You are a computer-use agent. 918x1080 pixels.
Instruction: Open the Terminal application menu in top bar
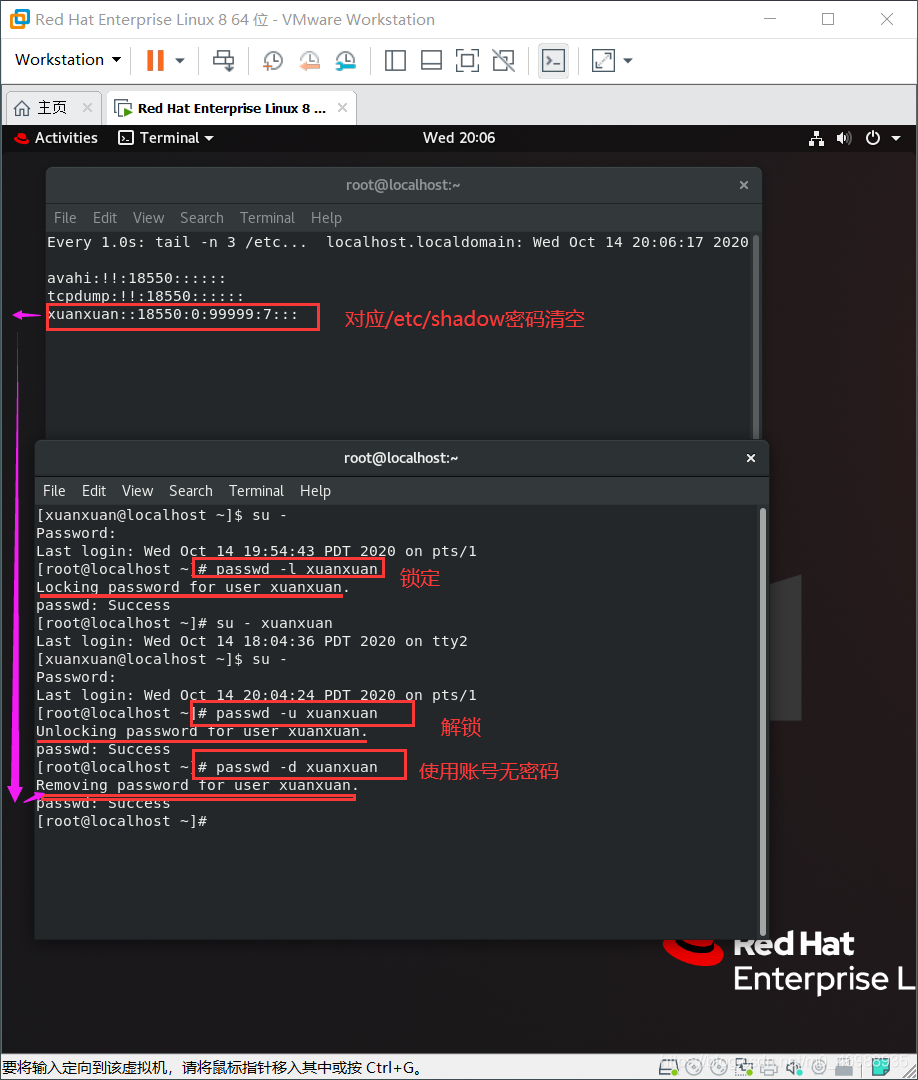tap(166, 138)
